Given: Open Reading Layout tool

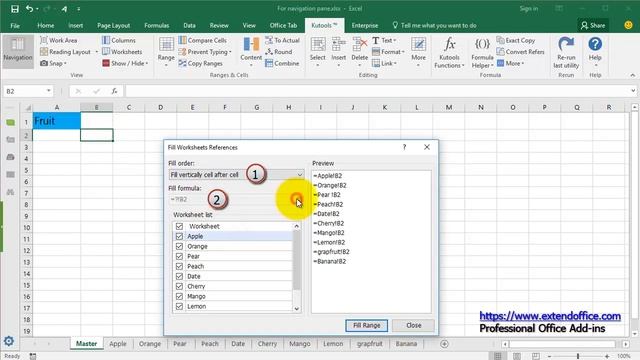Looking at the screenshot, I should tap(65, 52).
